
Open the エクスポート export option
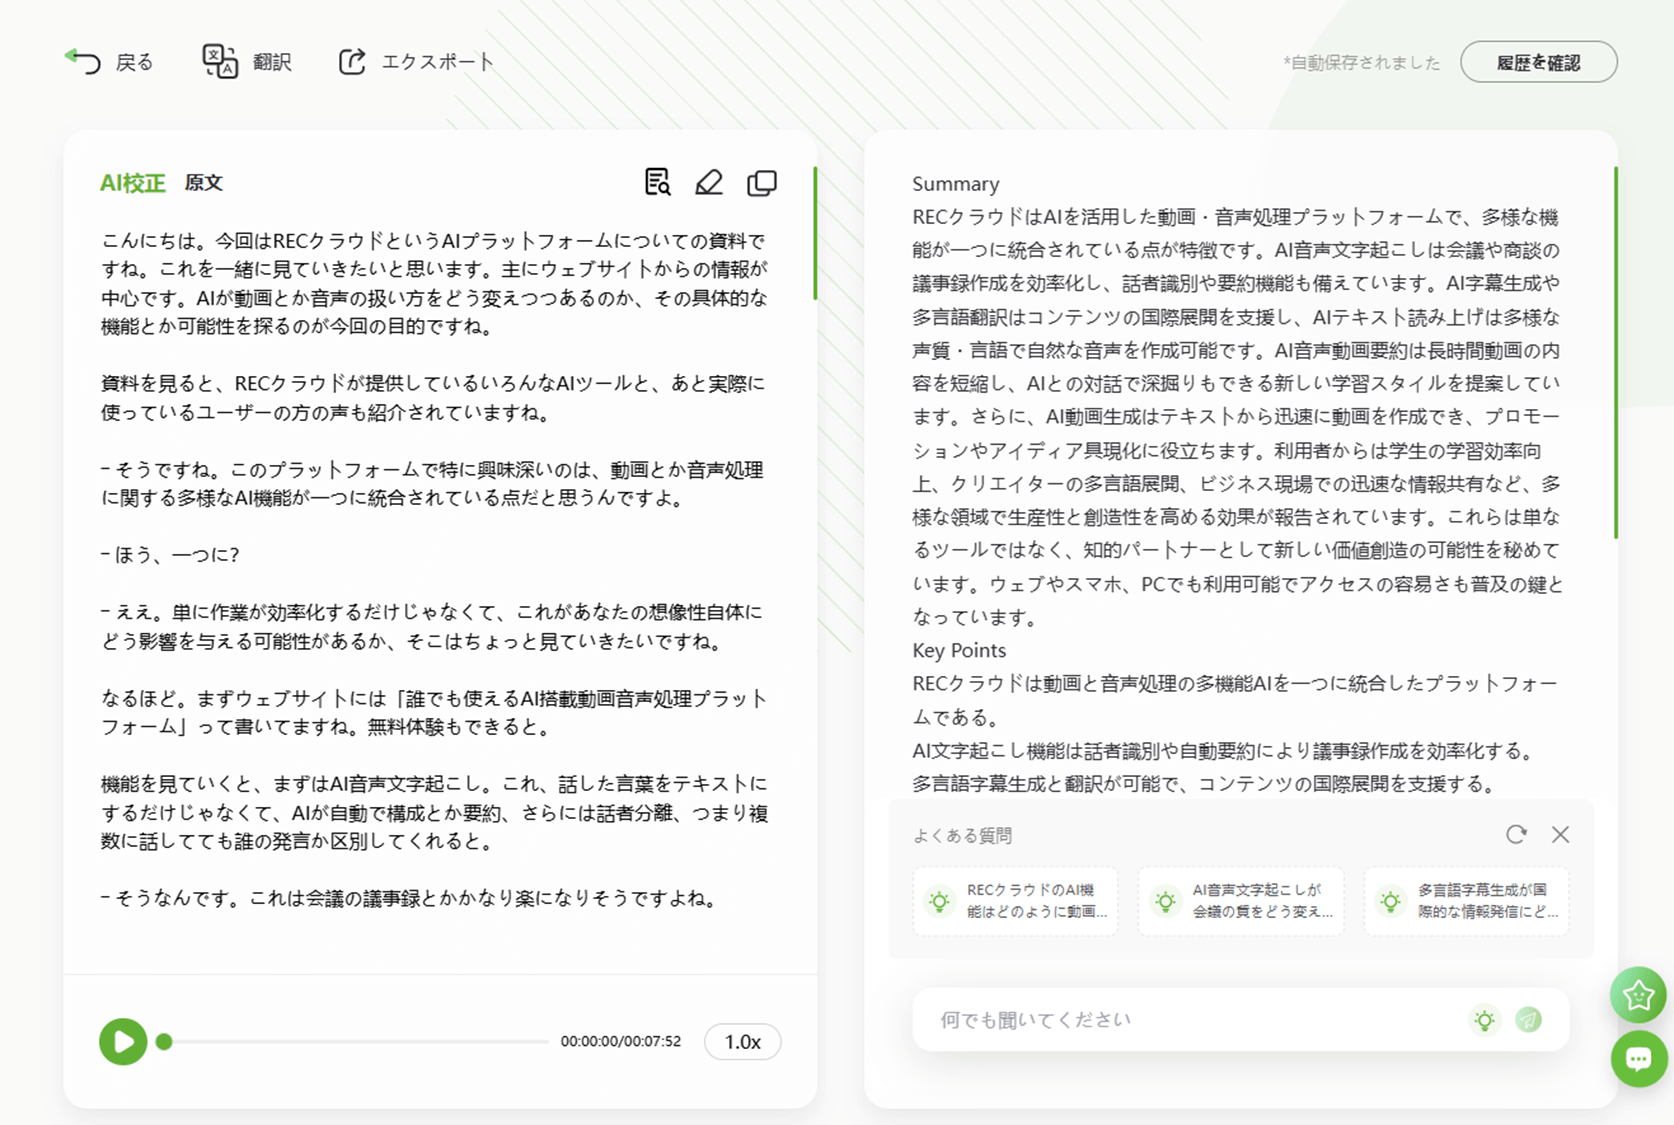tap(438, 62)
